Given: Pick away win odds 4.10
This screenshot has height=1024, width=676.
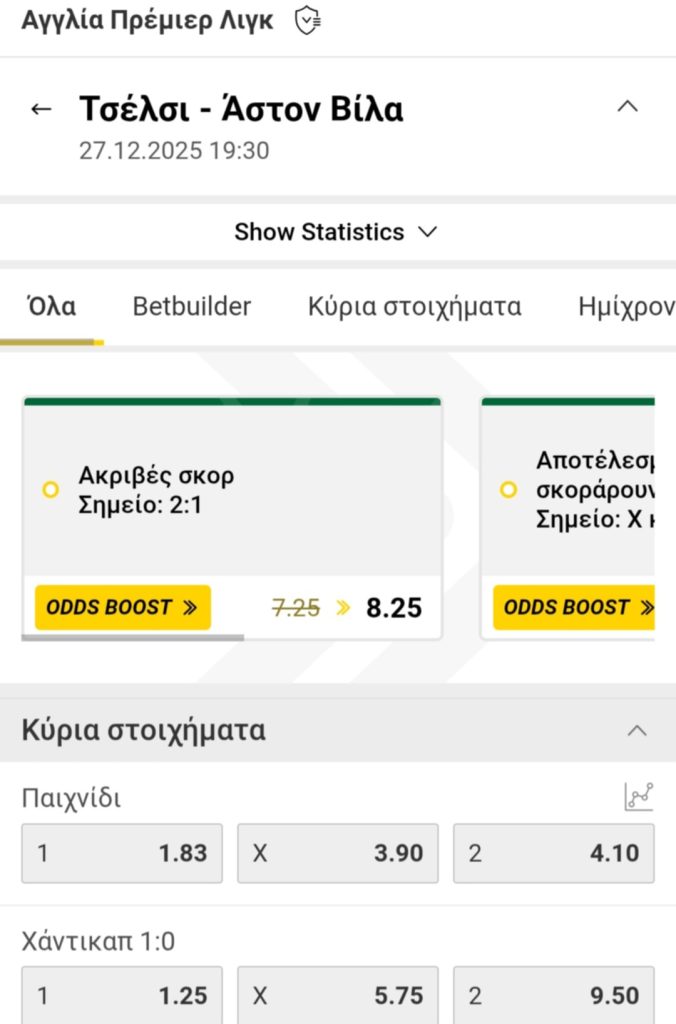Looking at the screenshot, I should tap(553, 853).
